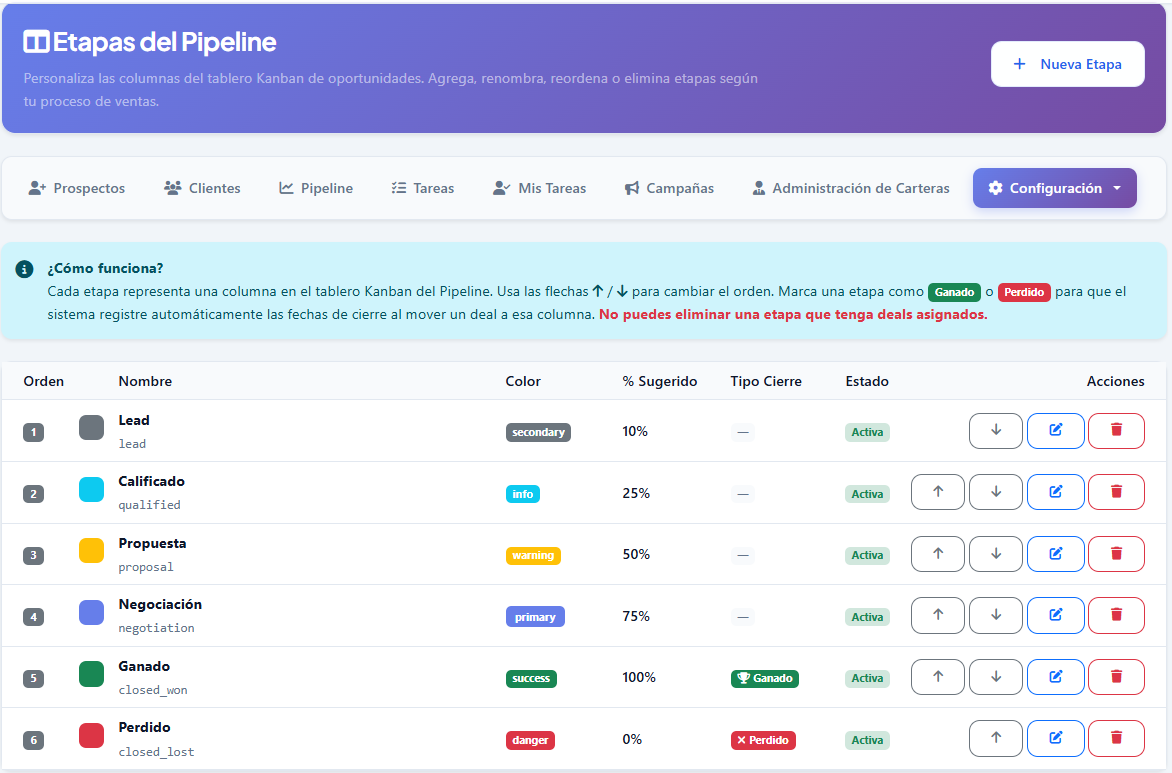Edit the Perdido stage
Screen dimensions: 1172x773
[1055, 738]
